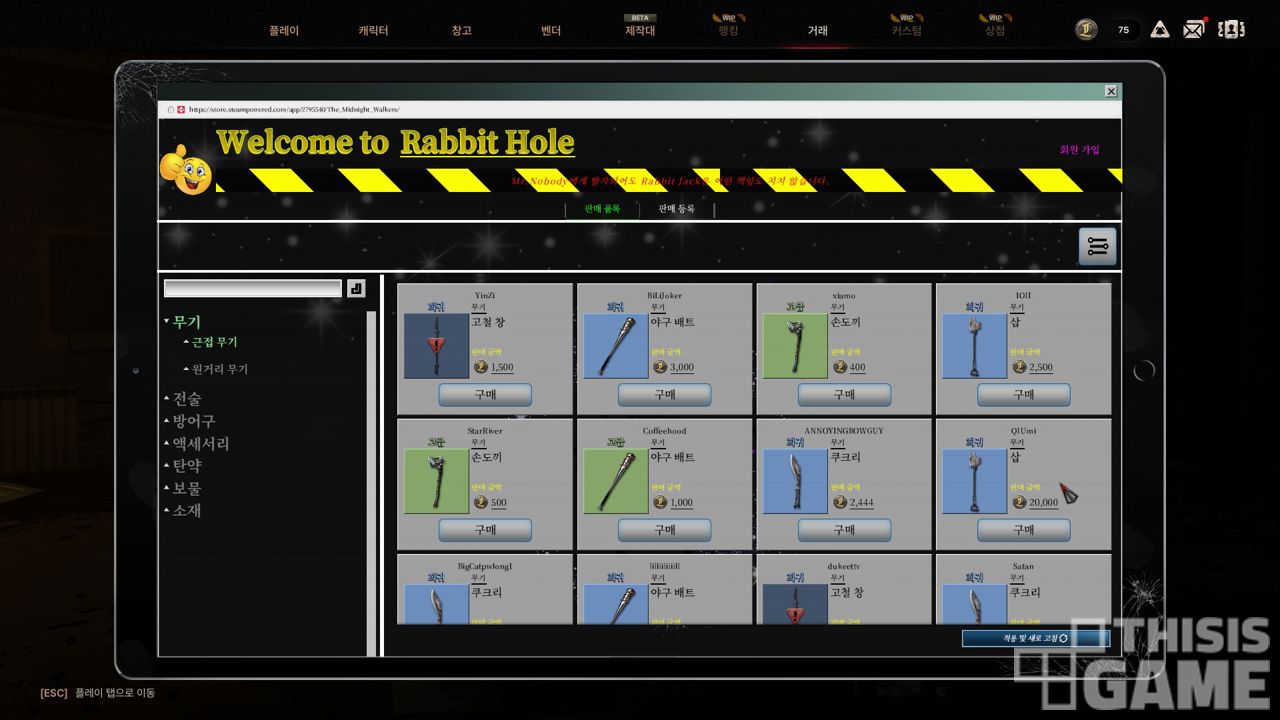The width and height of the screenshot is (1280, 720).
Task: Click the search icon beside search field
Action: coord(356,288)
